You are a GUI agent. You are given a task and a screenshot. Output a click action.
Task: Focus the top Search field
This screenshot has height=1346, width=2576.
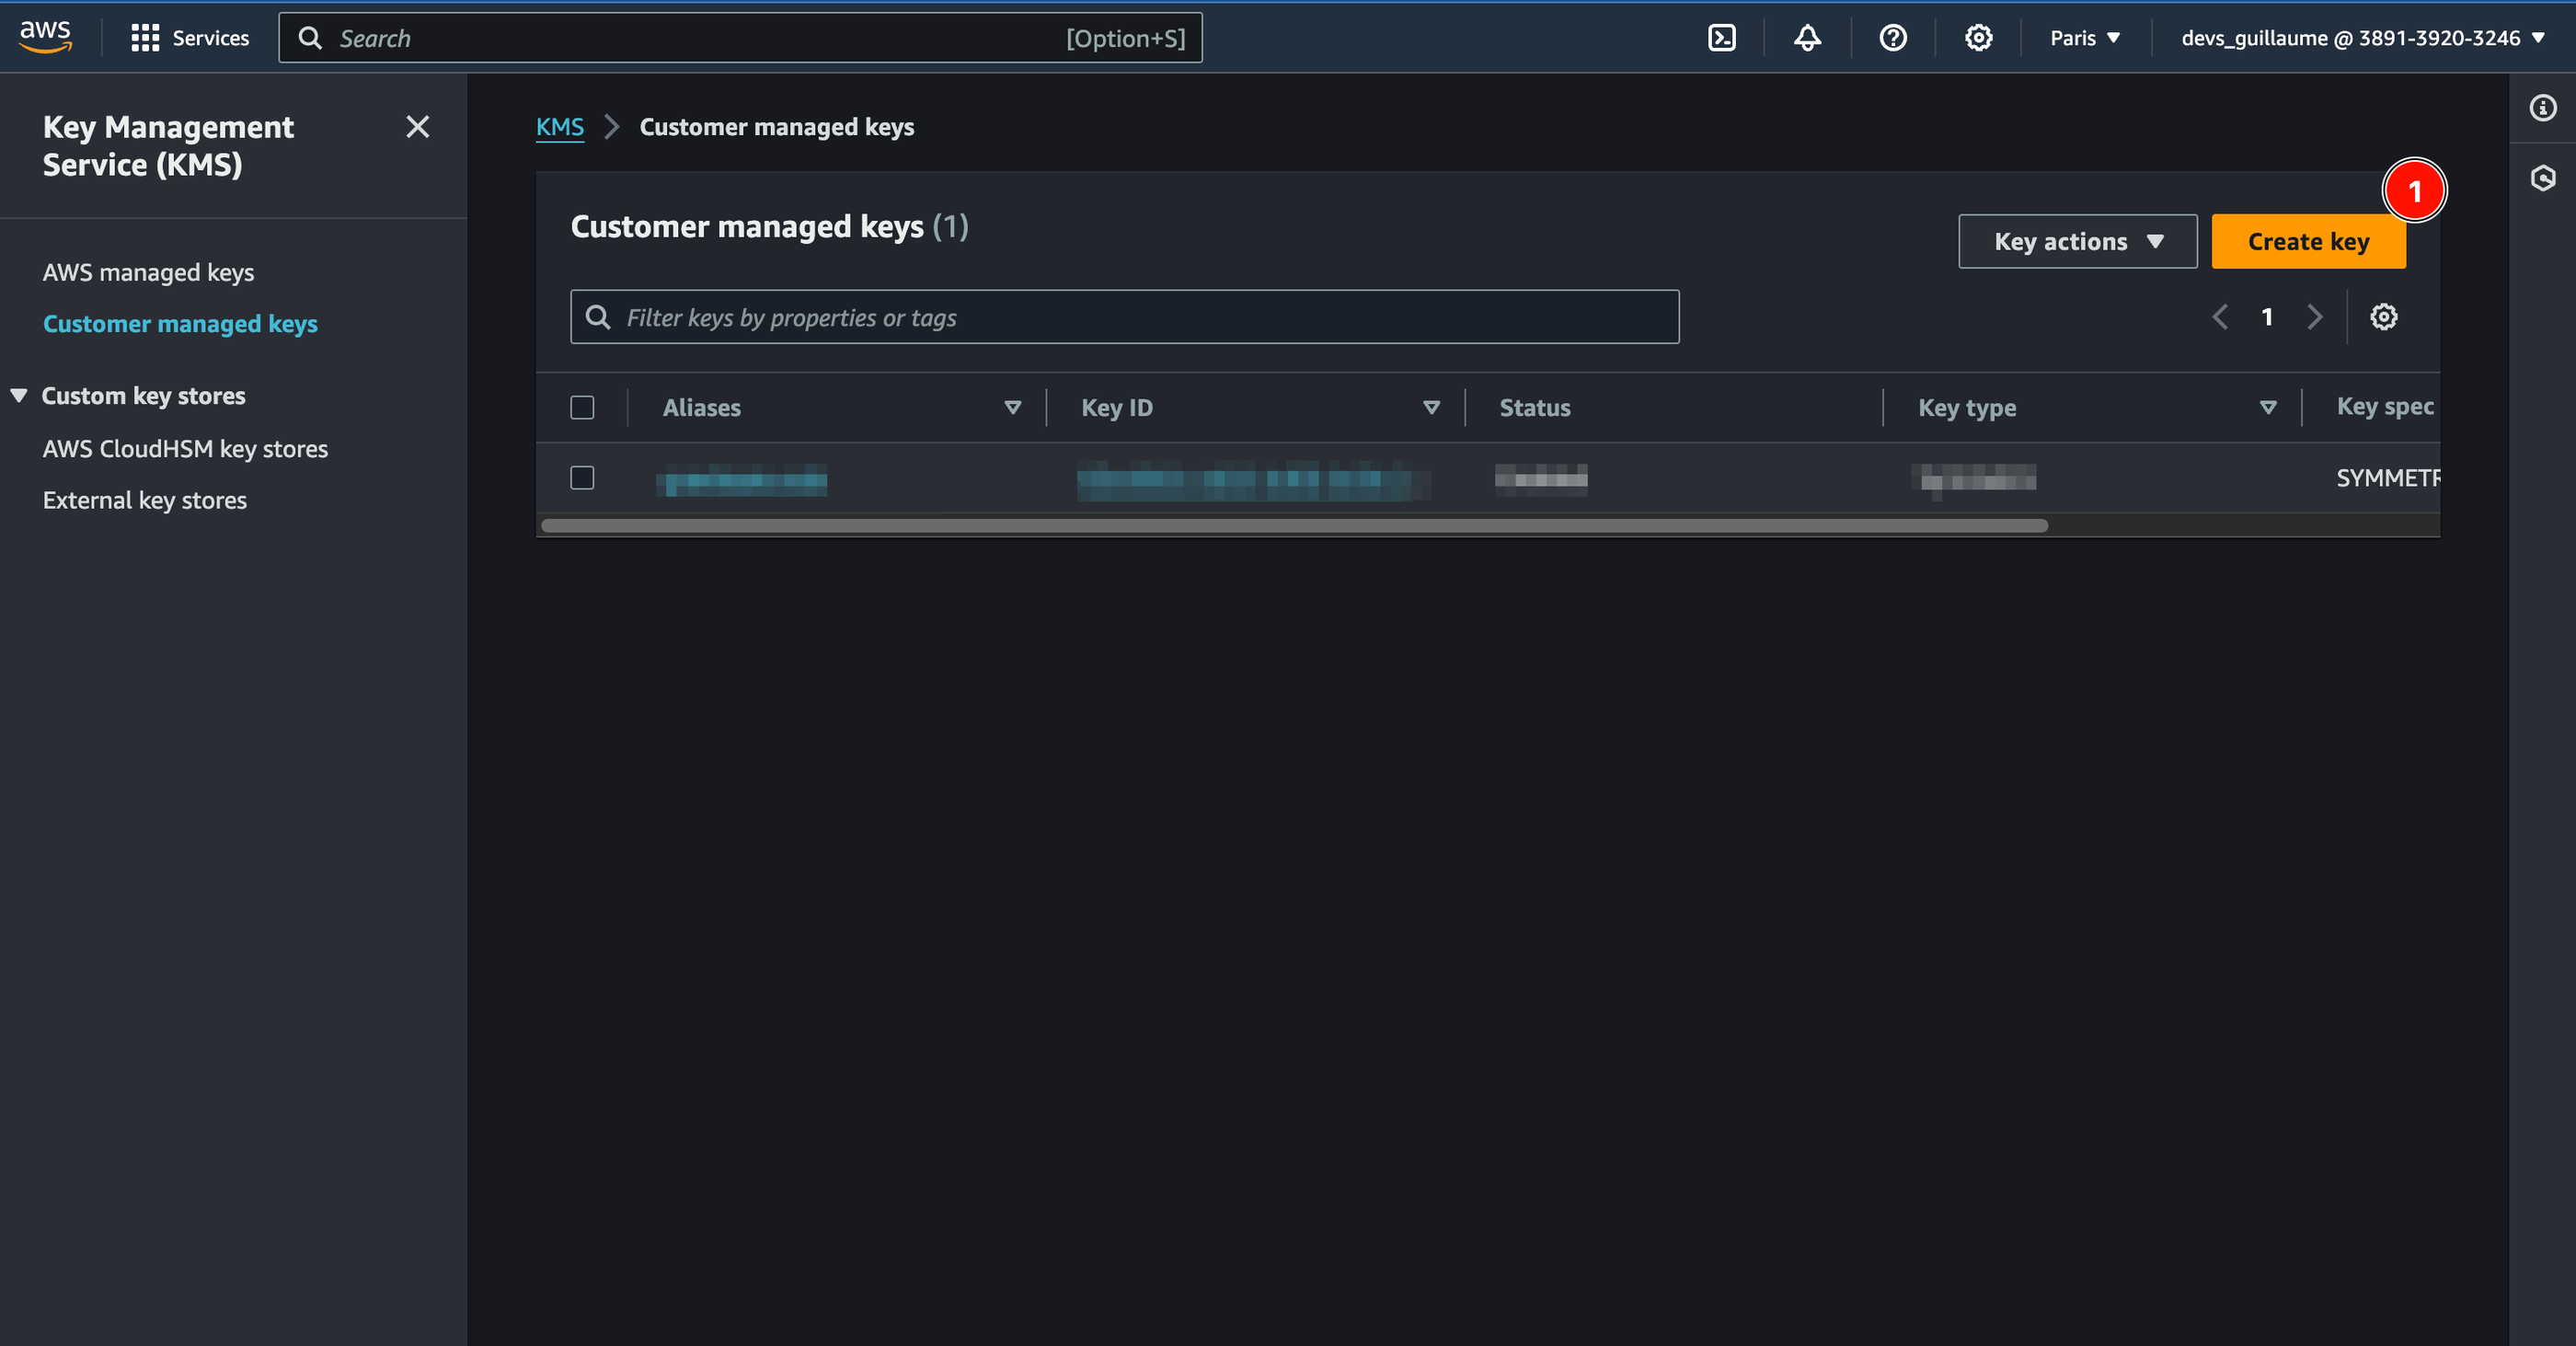[740, 38]
